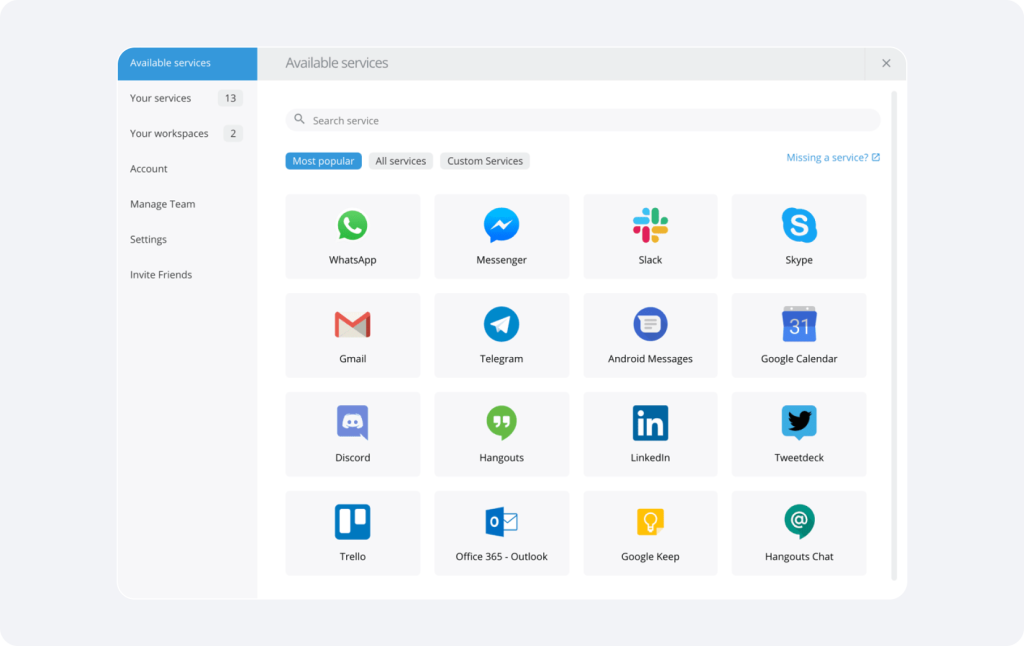Switch to the Custom Services filter
Image resolution: width=1024 pixels, height=646 pixels.
[485, 161]
